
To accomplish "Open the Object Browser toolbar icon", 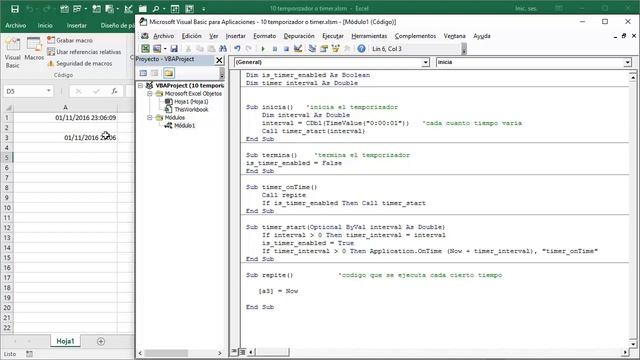I will pos(336,49).
